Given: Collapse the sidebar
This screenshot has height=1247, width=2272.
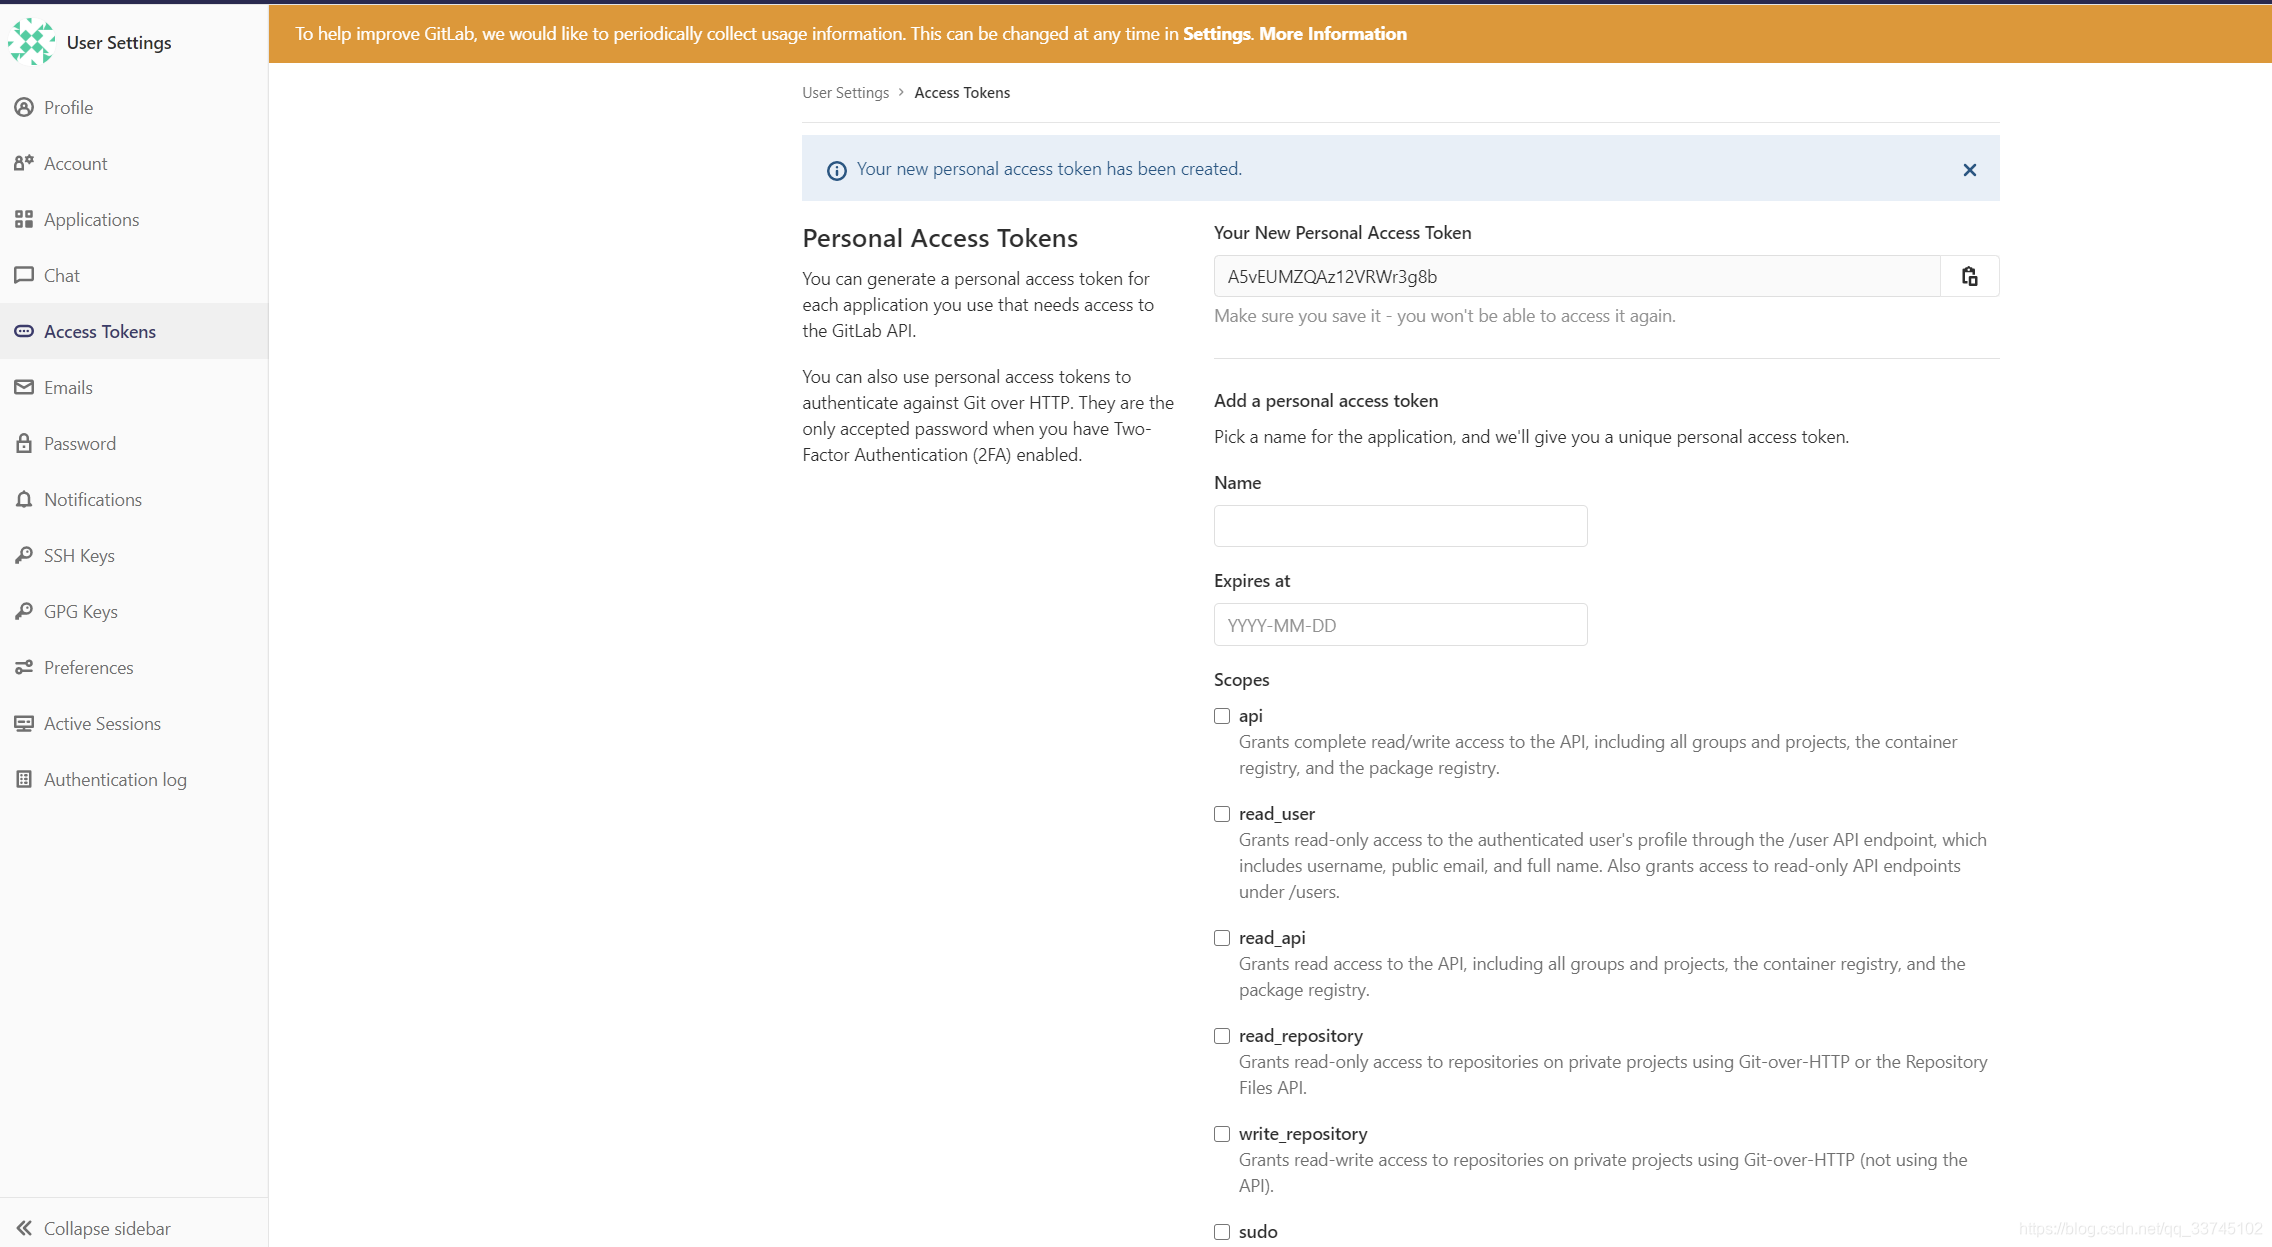Looking at the screenshot, I should (94, 1228).
